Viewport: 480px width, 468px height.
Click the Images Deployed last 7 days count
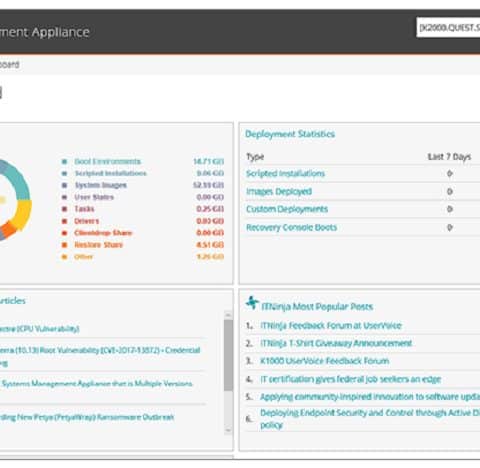pos(450,192)
